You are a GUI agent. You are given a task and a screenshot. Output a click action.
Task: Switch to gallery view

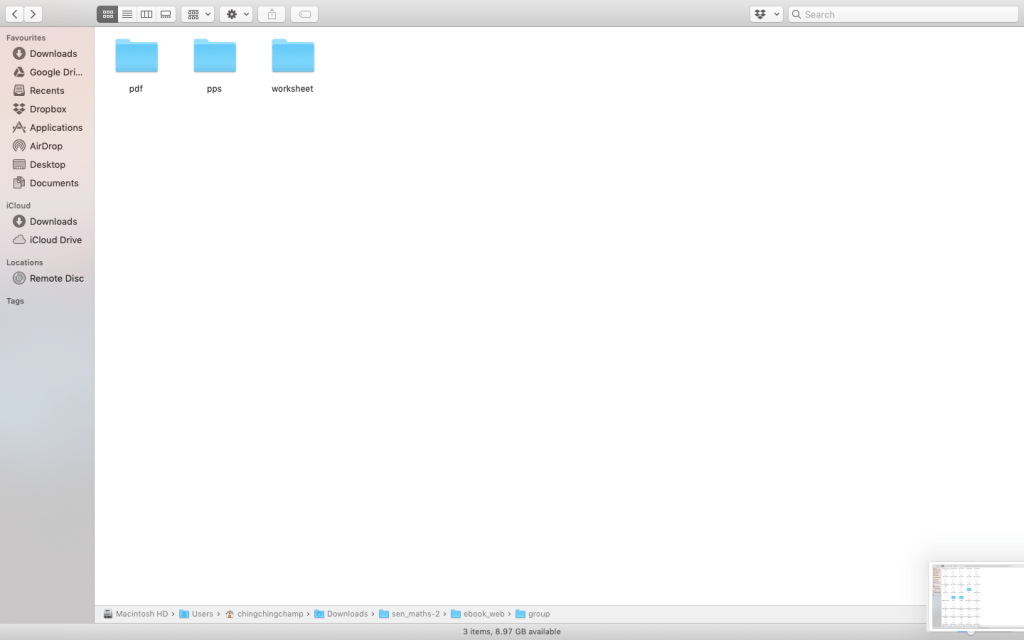(x=166, y=14)
